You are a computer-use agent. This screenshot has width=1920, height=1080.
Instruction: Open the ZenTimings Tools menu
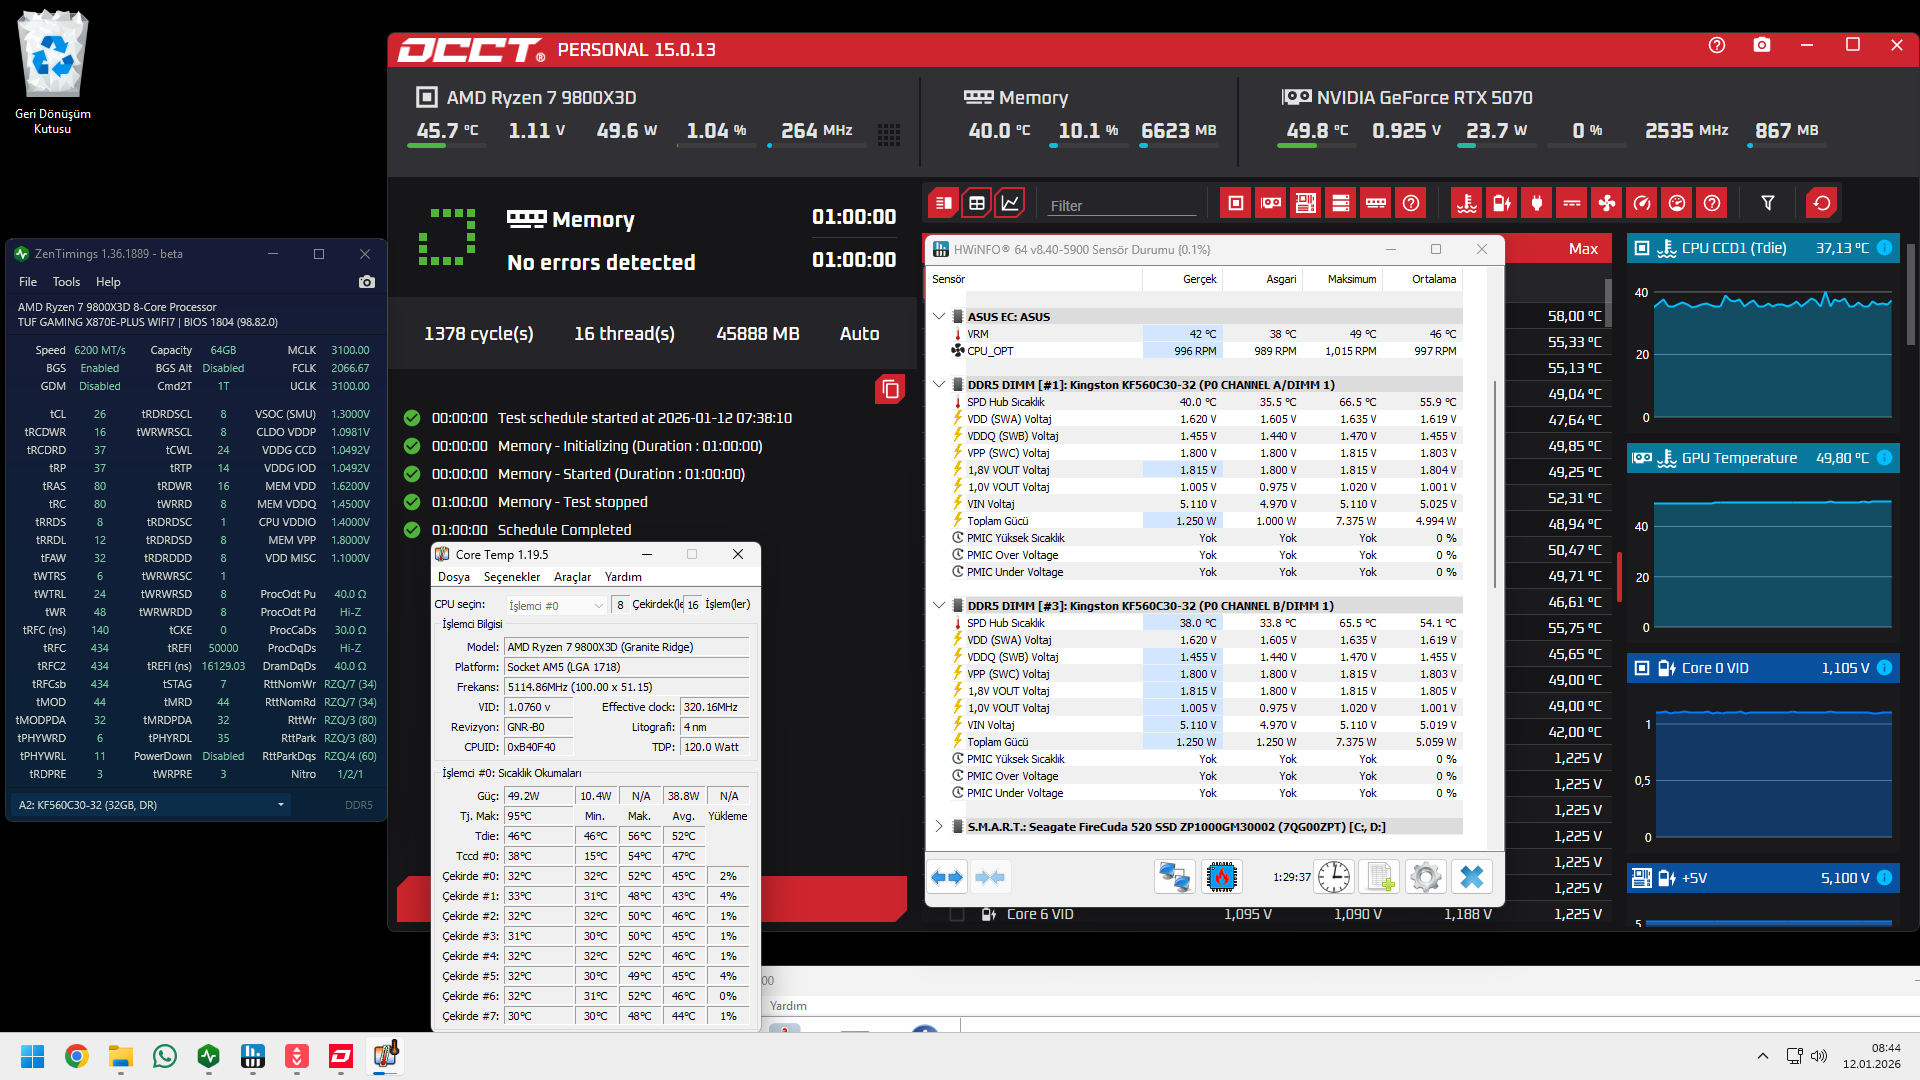pyautogui.click(x=66, y=282)
